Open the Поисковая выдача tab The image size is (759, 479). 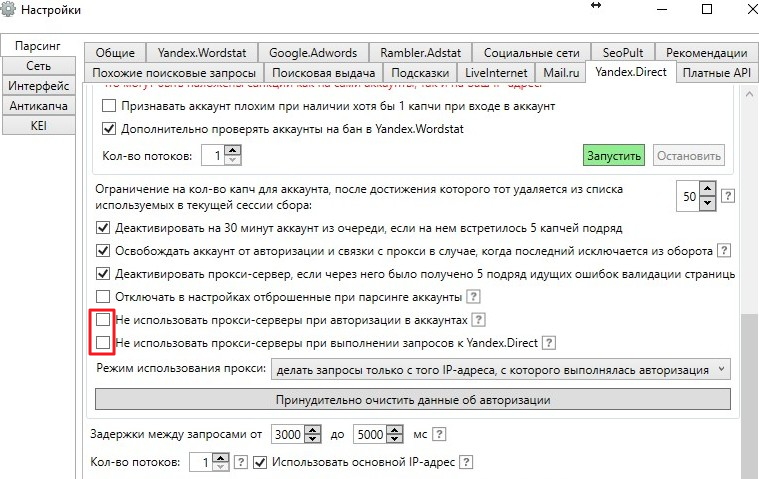323,73
